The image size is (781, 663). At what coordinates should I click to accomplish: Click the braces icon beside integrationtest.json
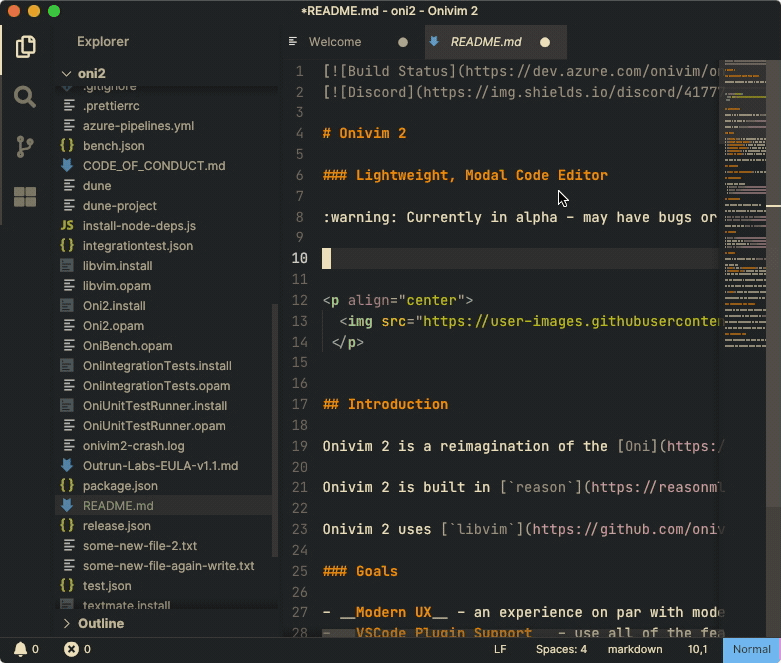coord(67,246)
